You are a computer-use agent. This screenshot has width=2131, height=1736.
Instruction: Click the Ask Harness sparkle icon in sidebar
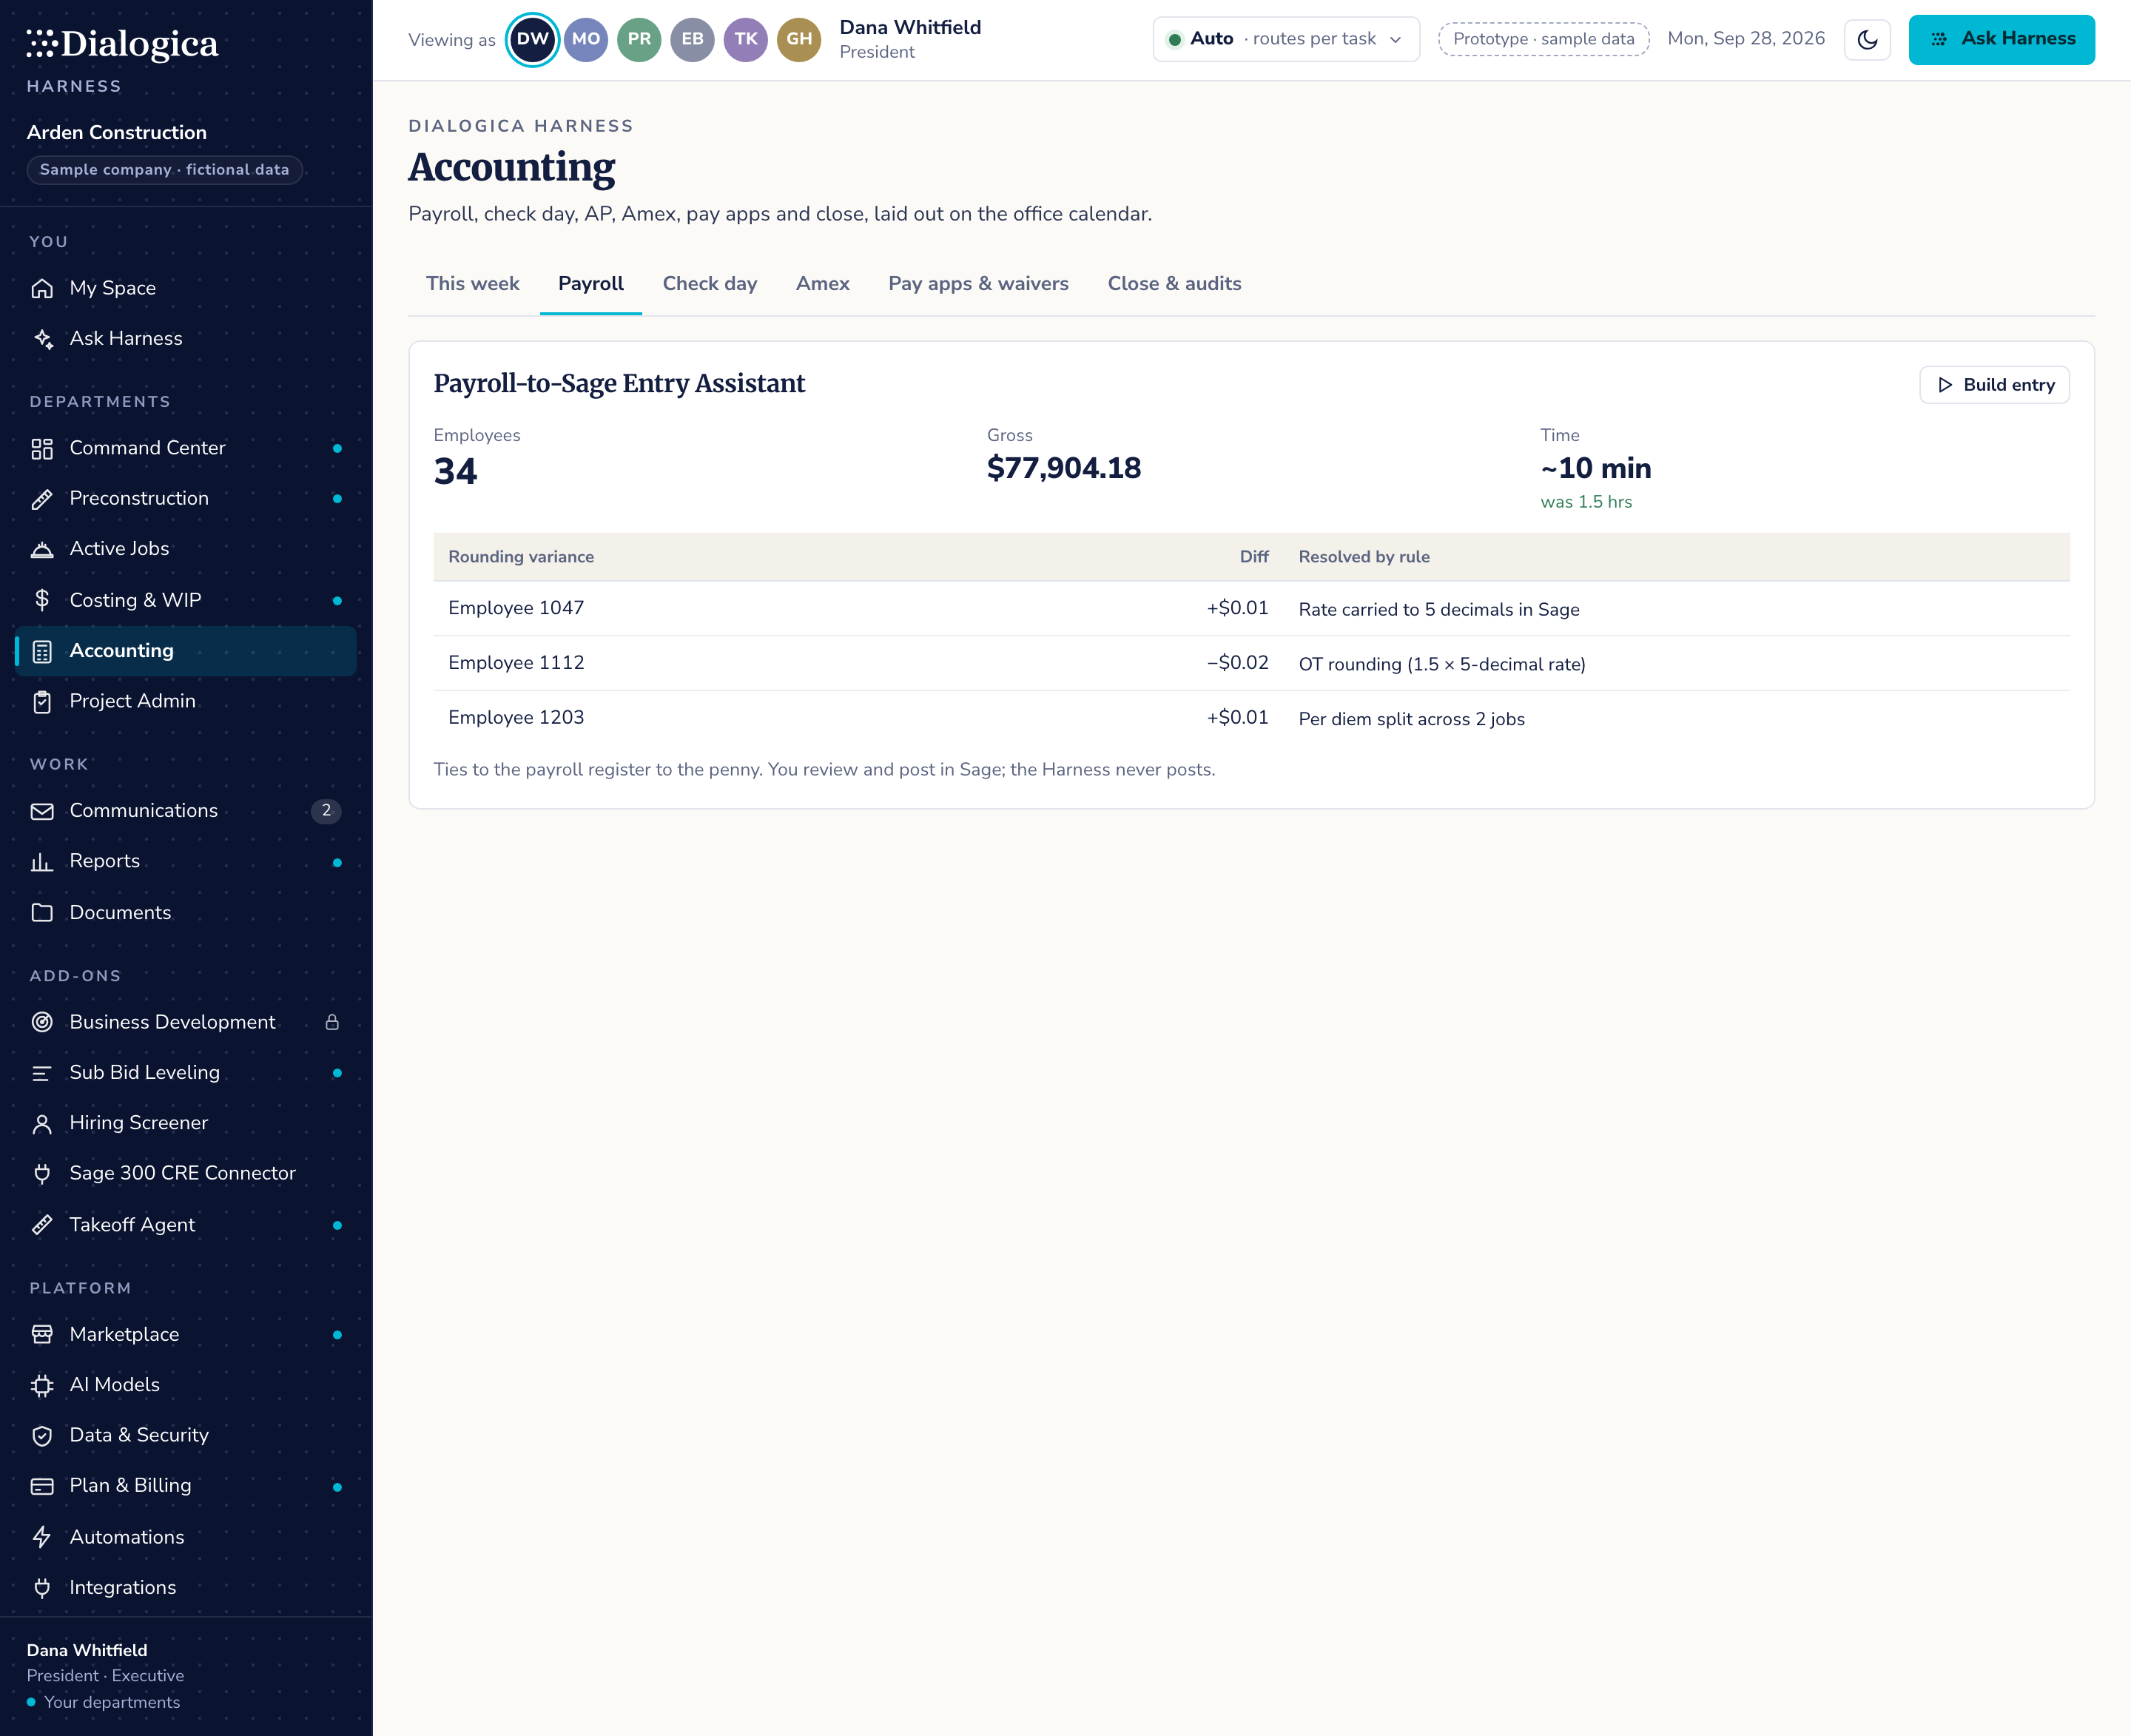42,339
